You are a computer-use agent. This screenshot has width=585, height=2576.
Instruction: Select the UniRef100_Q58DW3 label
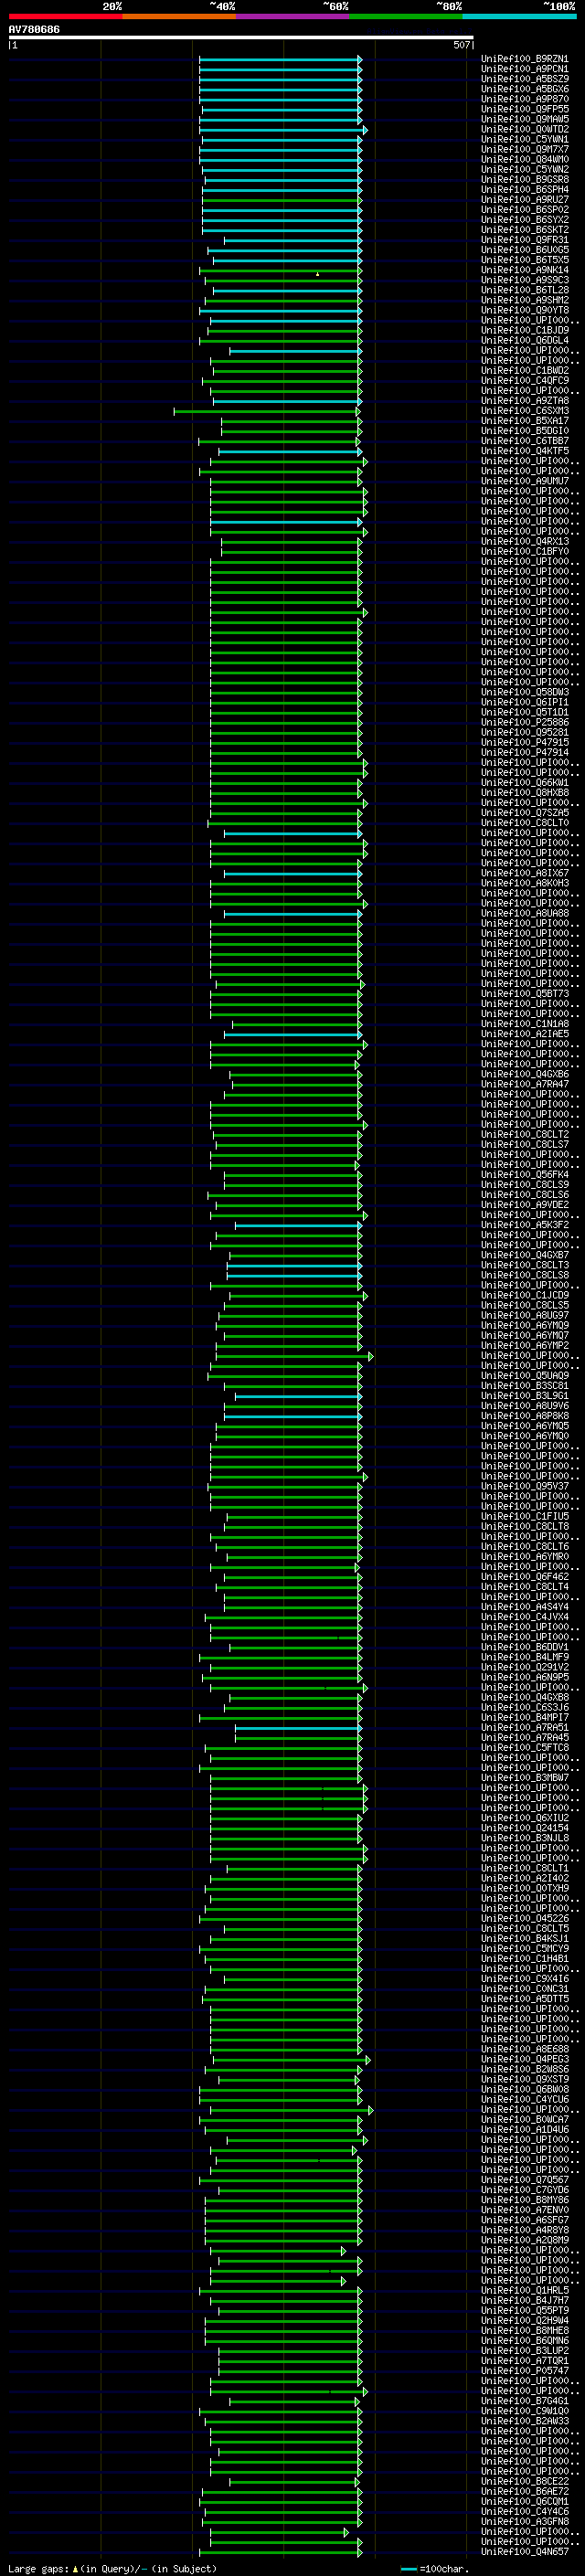524,692
